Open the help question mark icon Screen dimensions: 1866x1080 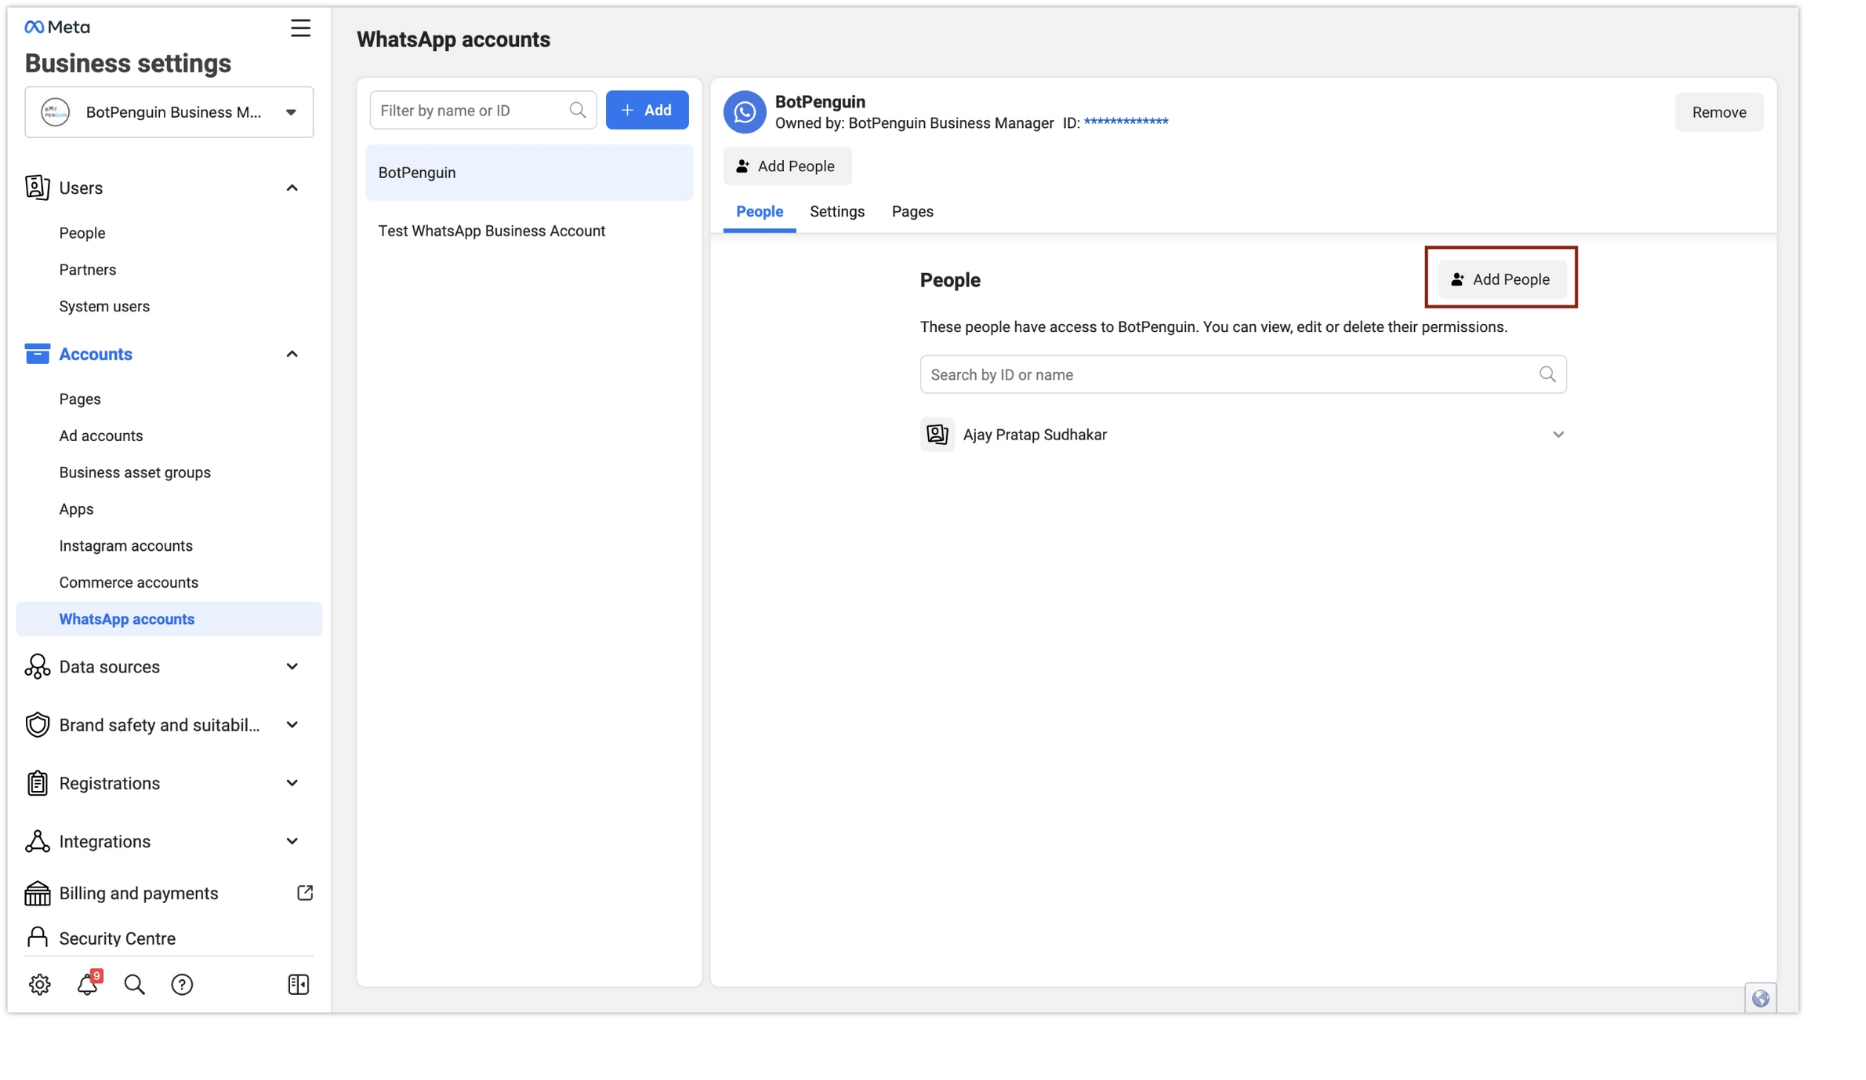tap(182, 985)
